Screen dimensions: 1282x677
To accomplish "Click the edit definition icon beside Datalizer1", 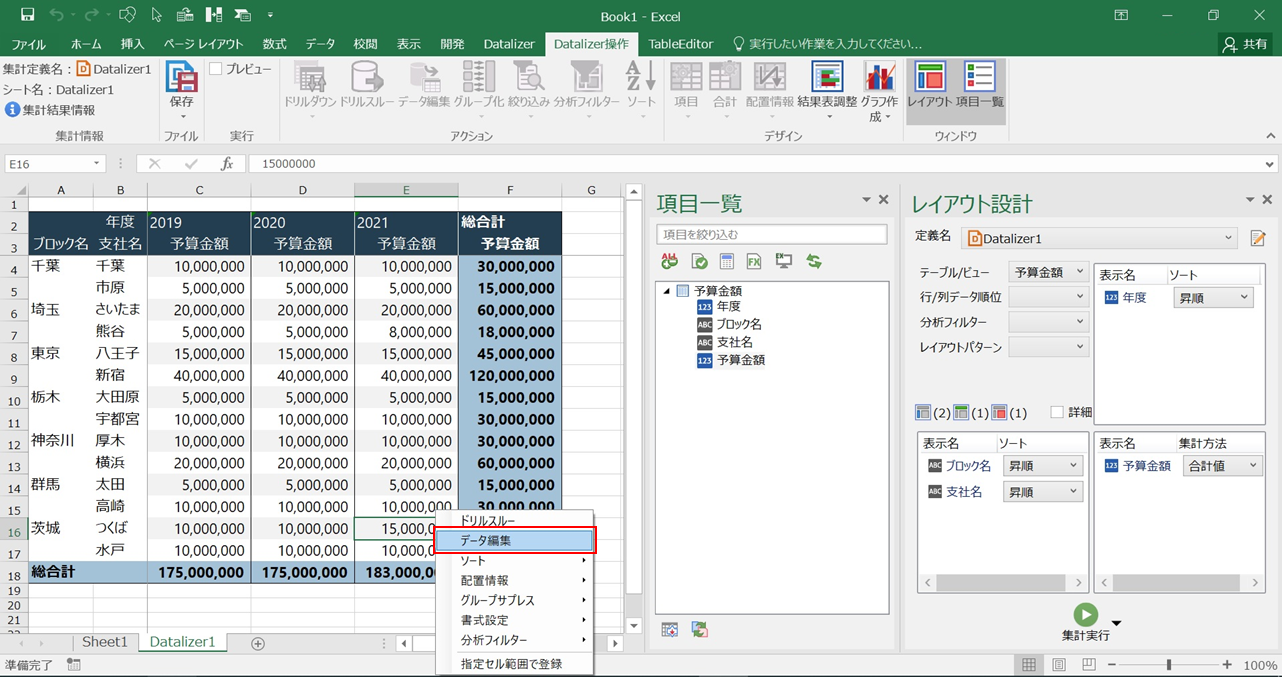I will click(x=1258, y=238).
